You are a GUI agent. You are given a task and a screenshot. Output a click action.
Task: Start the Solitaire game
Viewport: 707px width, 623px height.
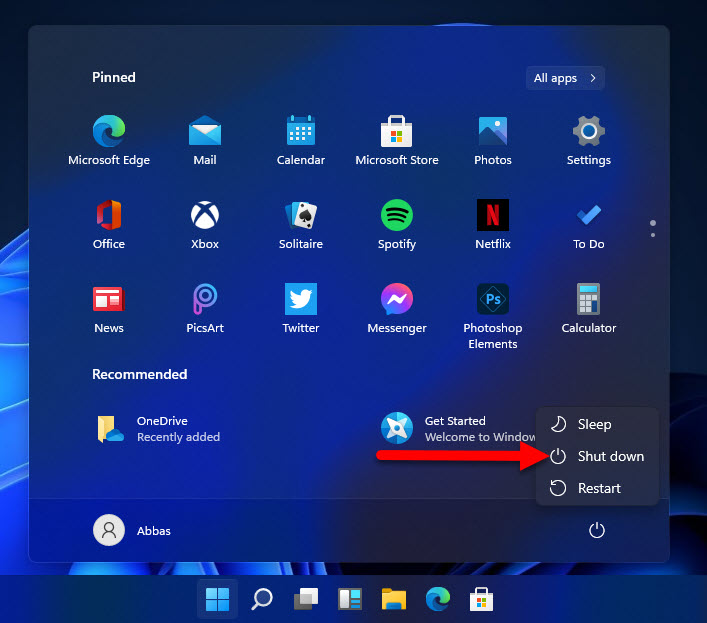[301, 224]
